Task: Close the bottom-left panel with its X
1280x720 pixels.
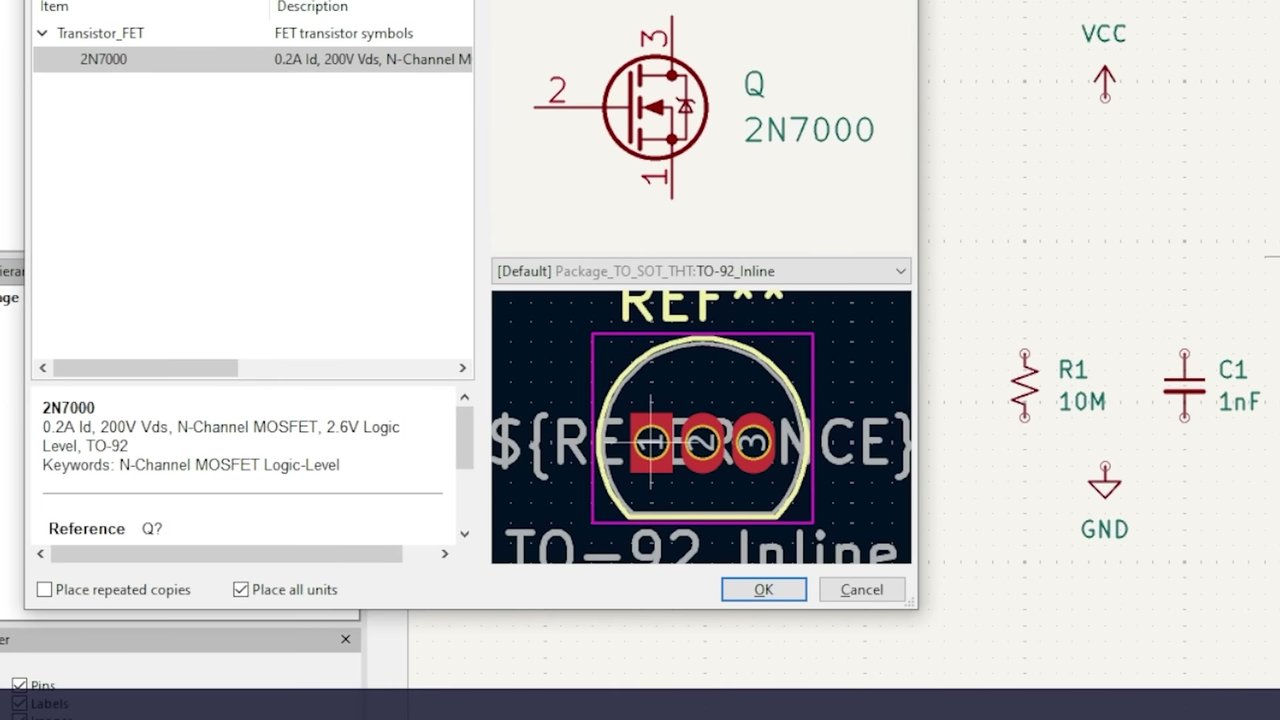Action: 345,639
